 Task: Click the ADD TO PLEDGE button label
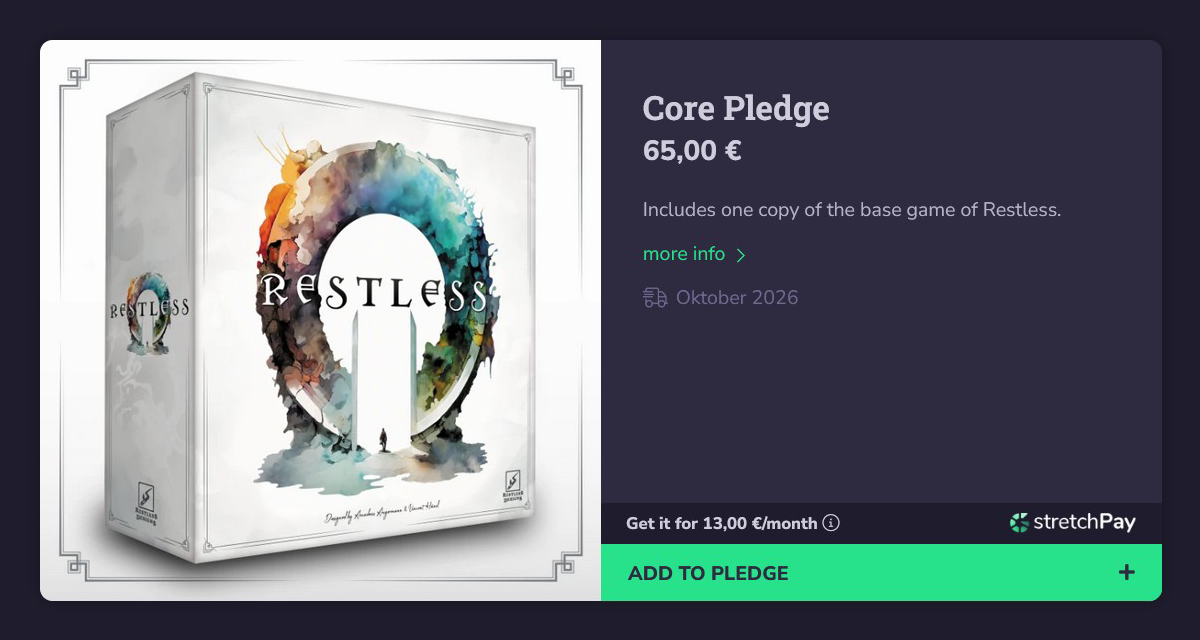(708, 573)
